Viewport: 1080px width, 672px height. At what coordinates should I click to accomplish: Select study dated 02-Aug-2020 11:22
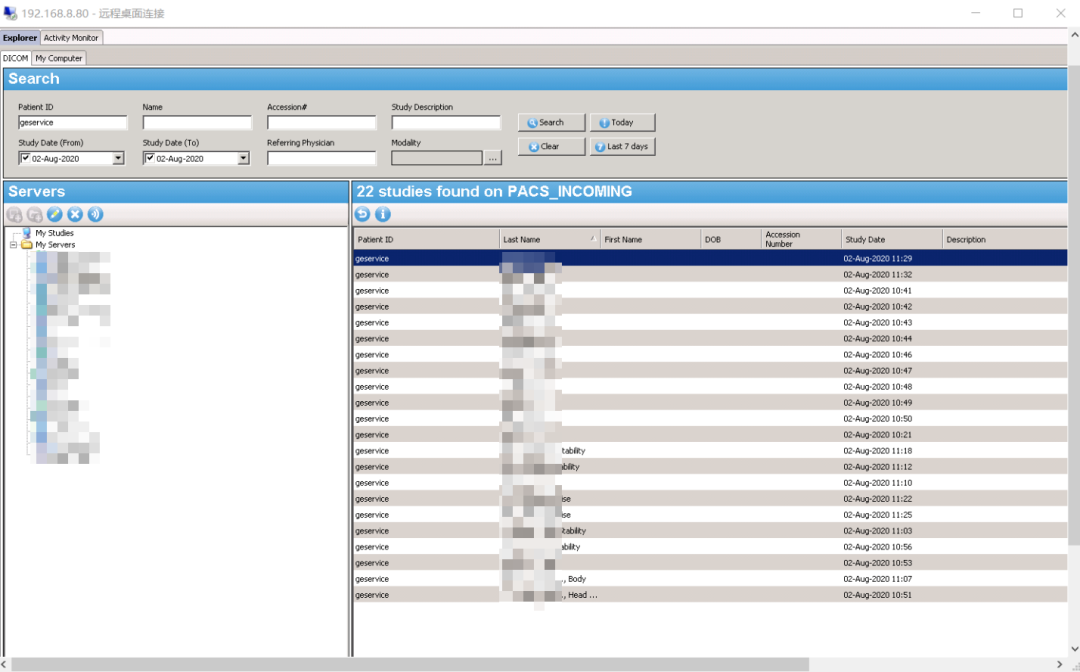710,498
